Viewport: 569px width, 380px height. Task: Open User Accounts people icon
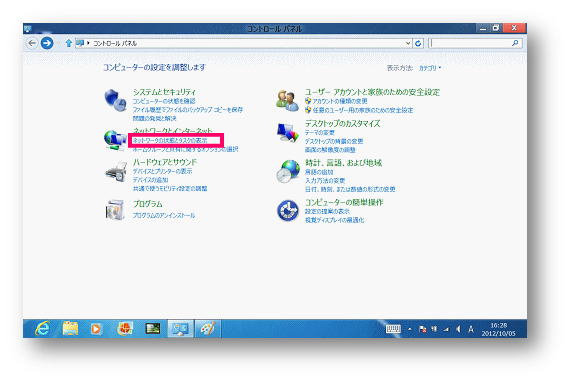coord(287,100)
